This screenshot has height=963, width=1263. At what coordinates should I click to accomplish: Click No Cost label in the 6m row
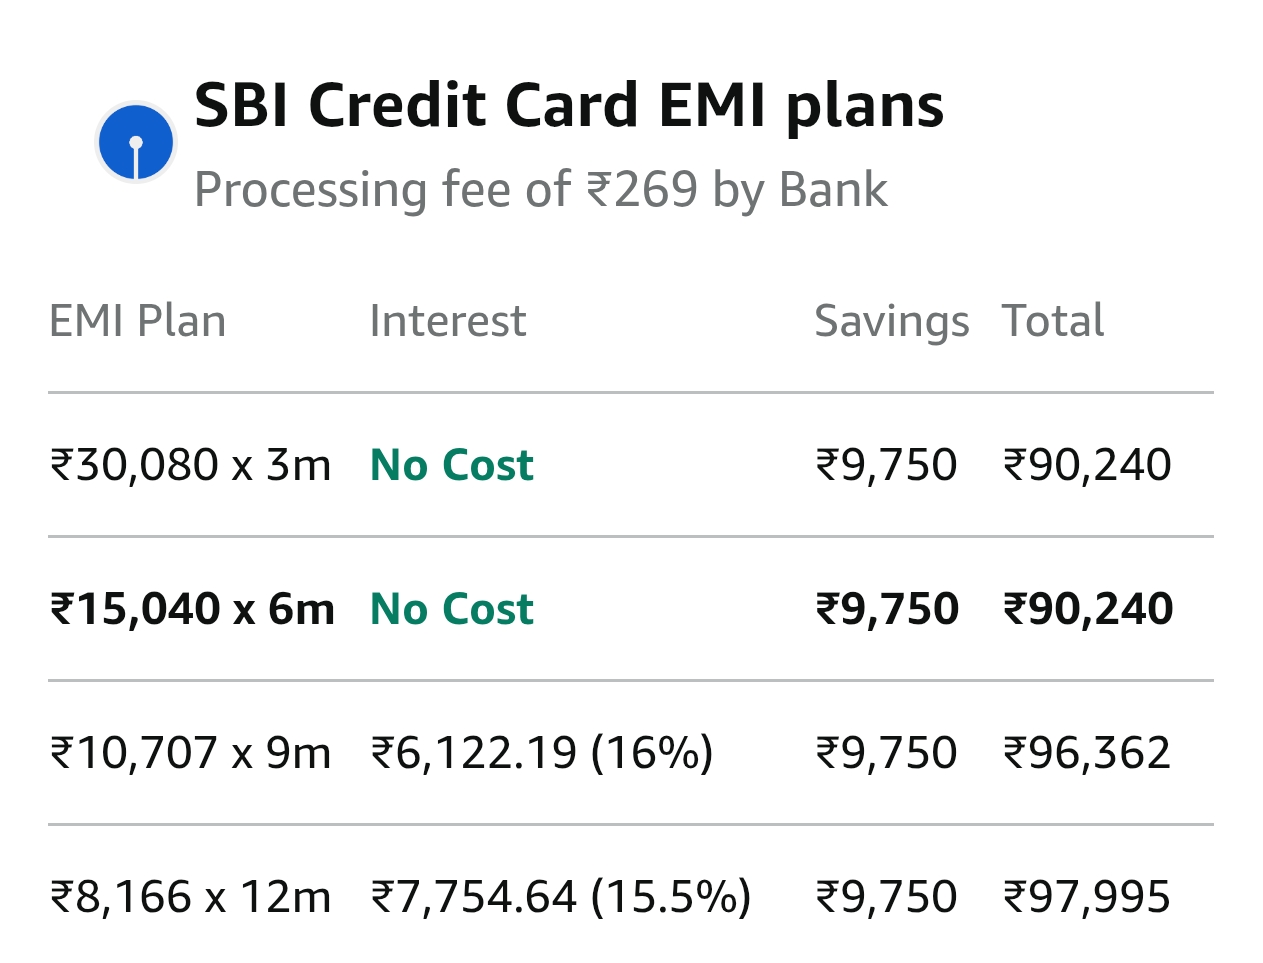[x=452, y=609]
